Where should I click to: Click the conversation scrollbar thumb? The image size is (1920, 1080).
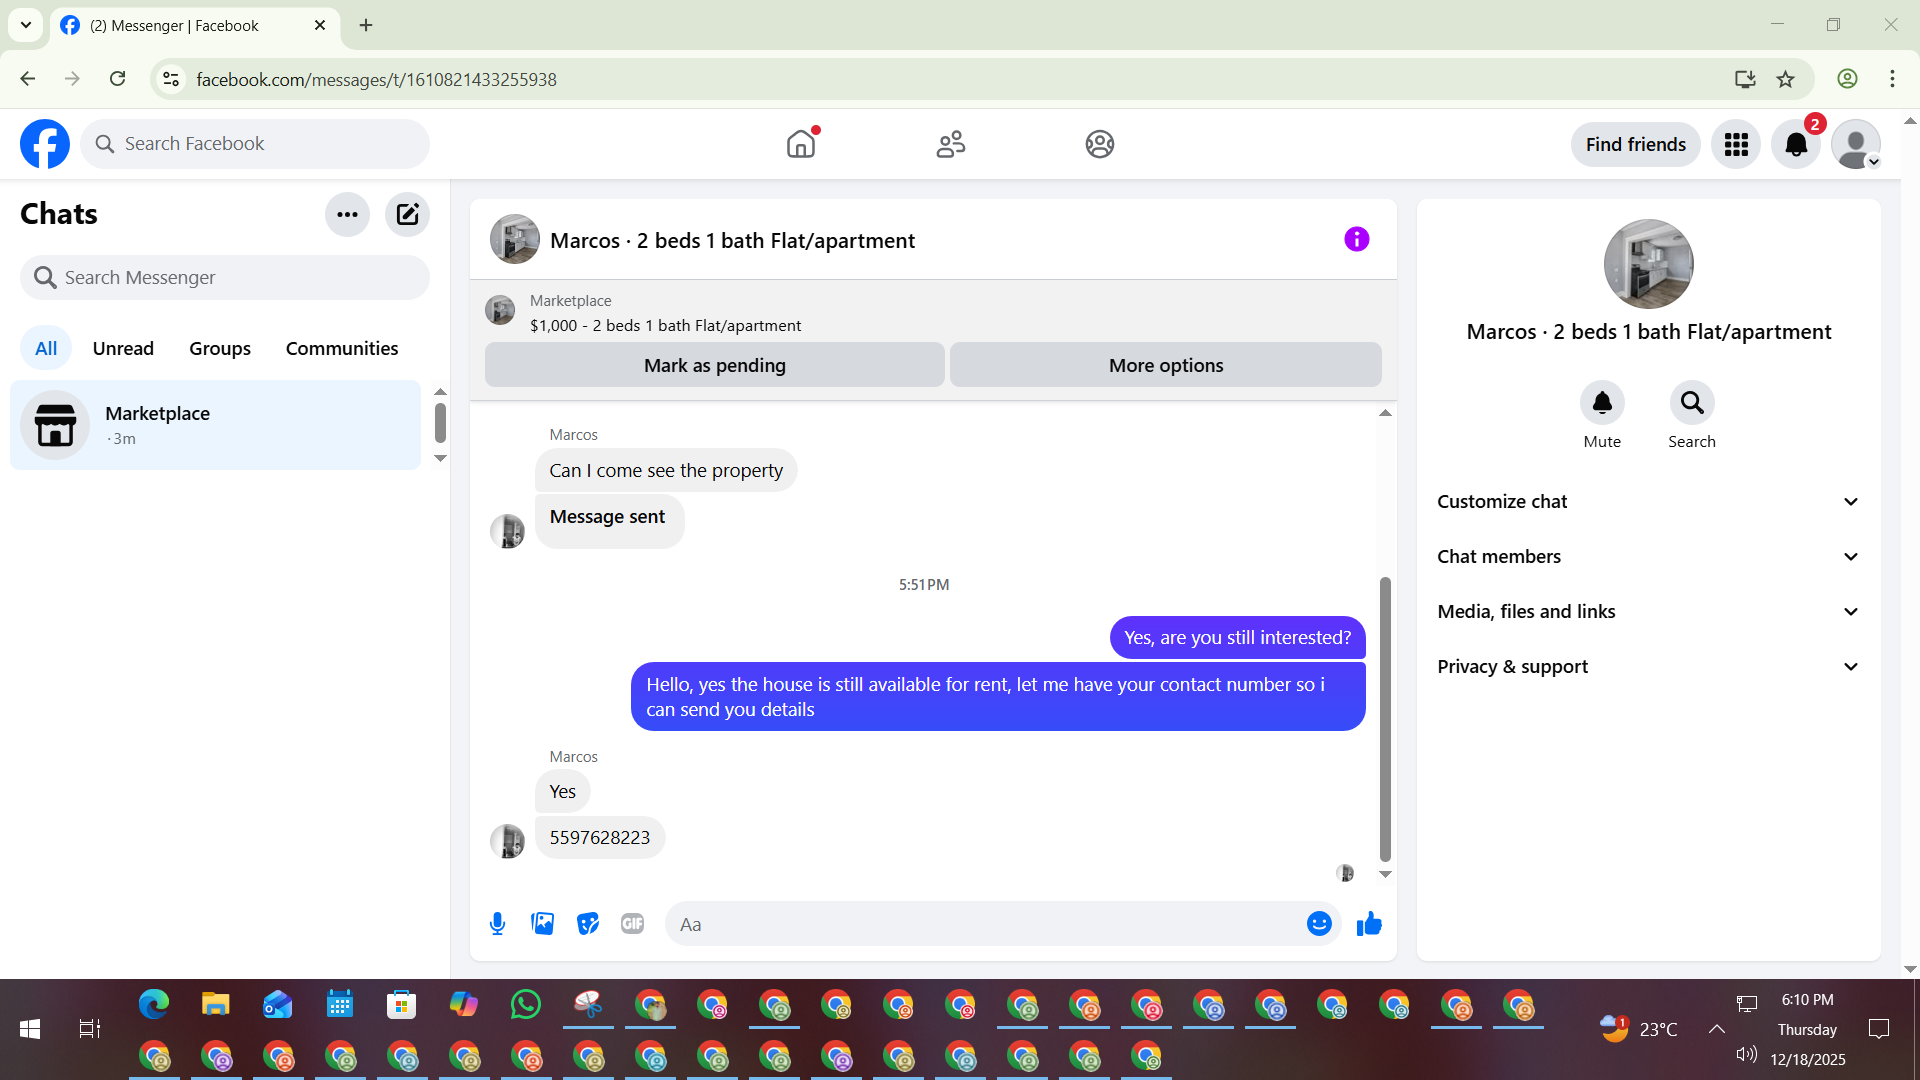point(1385,718)
